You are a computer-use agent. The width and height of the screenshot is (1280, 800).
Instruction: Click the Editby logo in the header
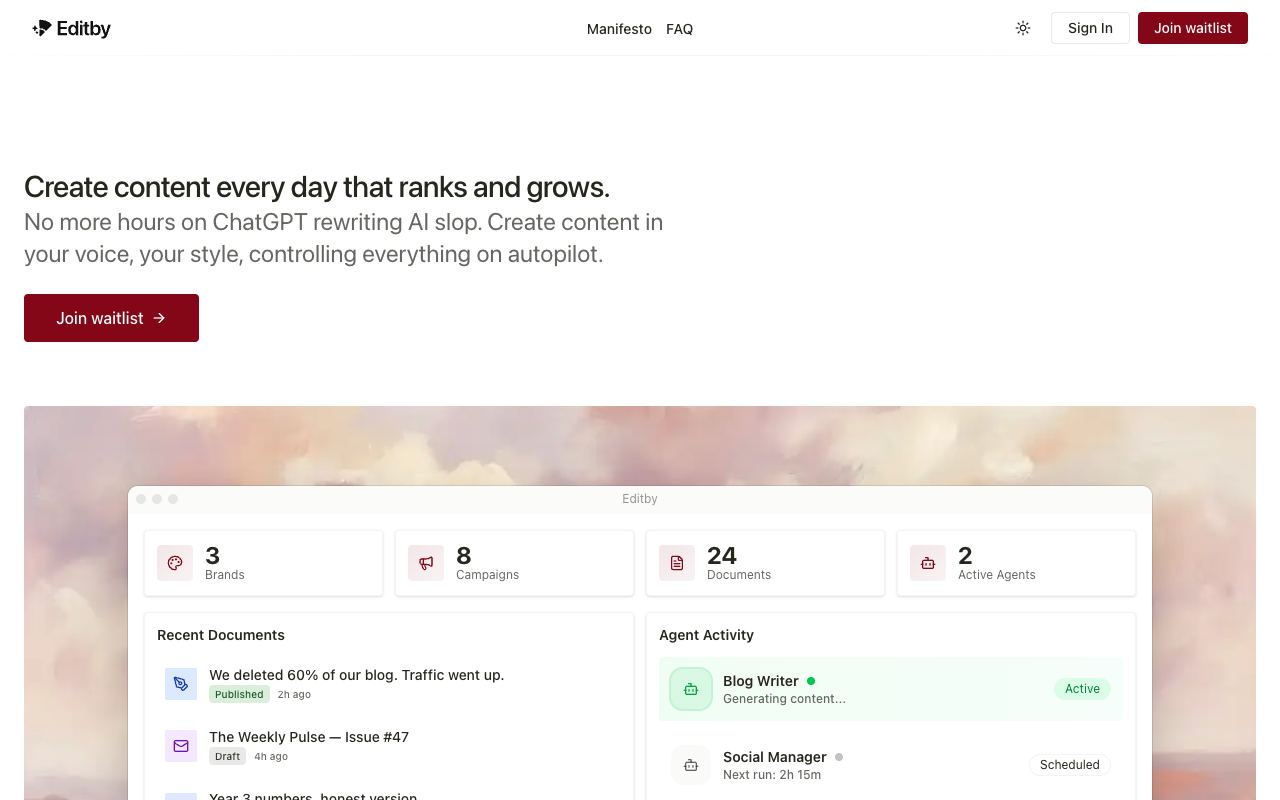point(71,29)
